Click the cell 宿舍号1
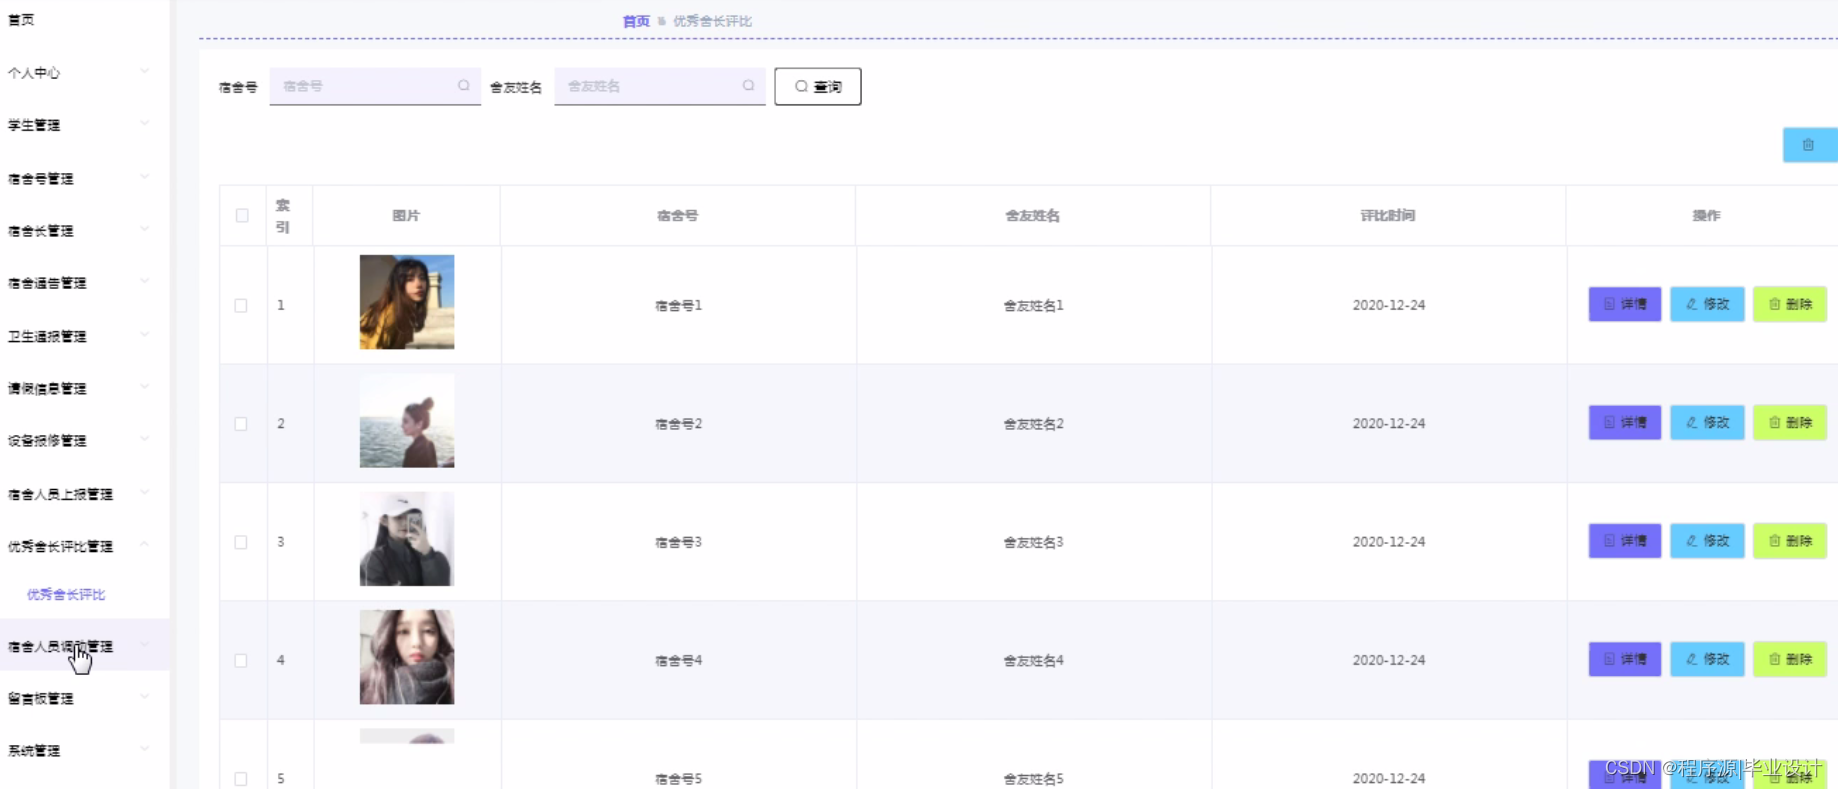The height and width of the screenshot is (789, 1838). coord(679,305)
